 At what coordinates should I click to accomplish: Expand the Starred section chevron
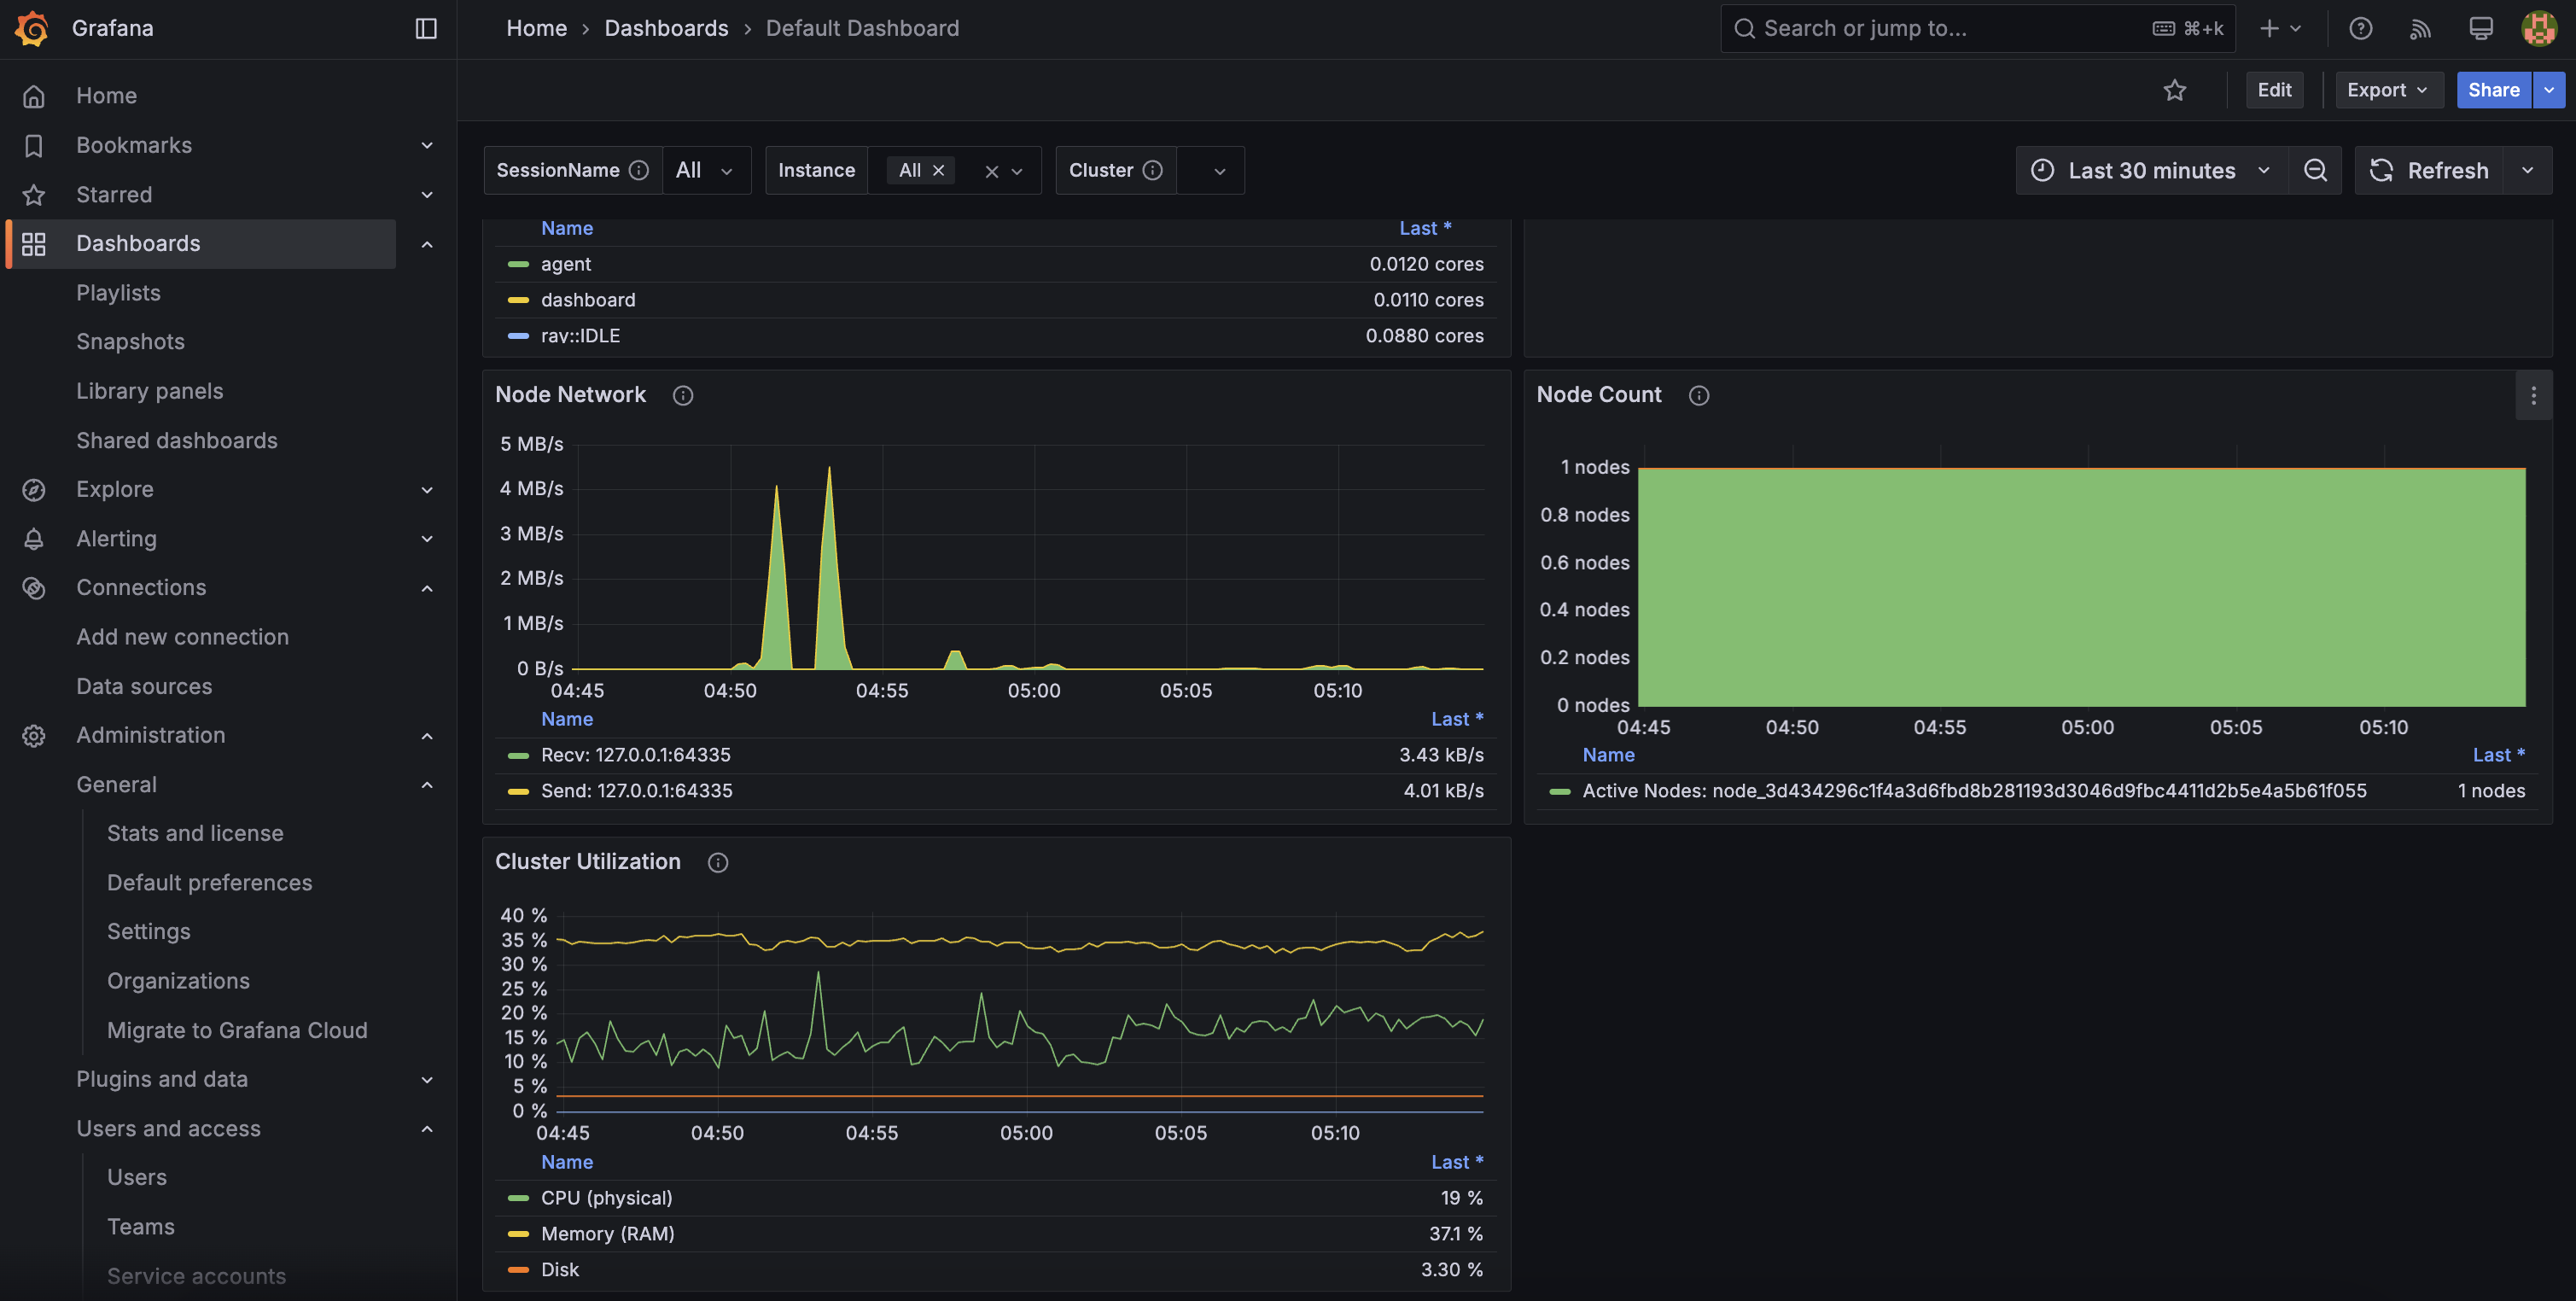427,195
